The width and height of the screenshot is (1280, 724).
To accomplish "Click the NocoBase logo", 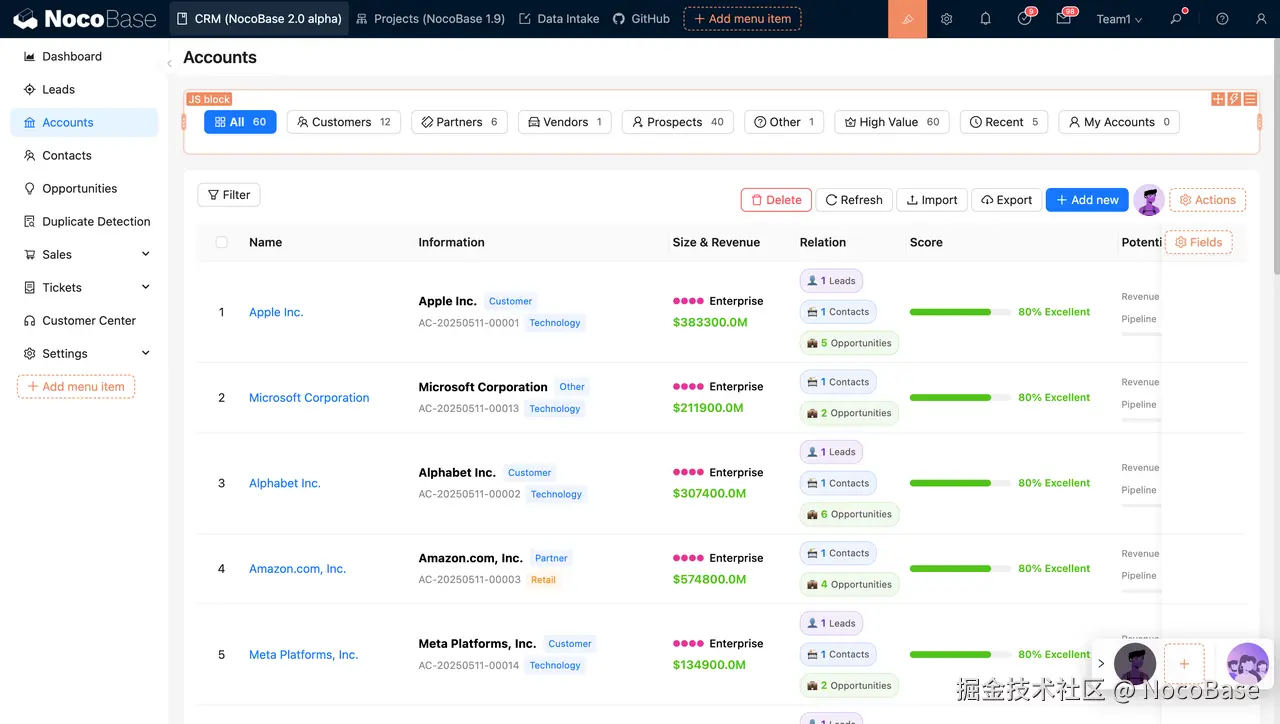I will 85,19.
